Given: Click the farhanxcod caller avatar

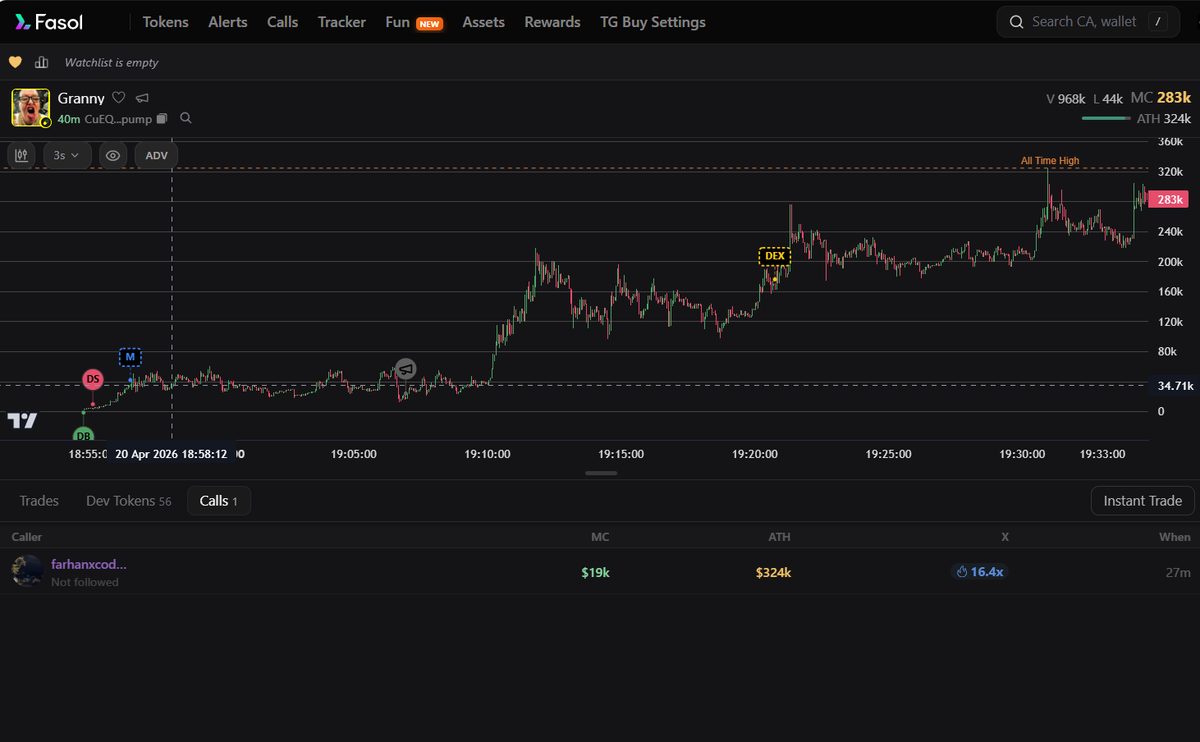Looking at the screenshot, I should pyautogui.click(x=27, y=571).
